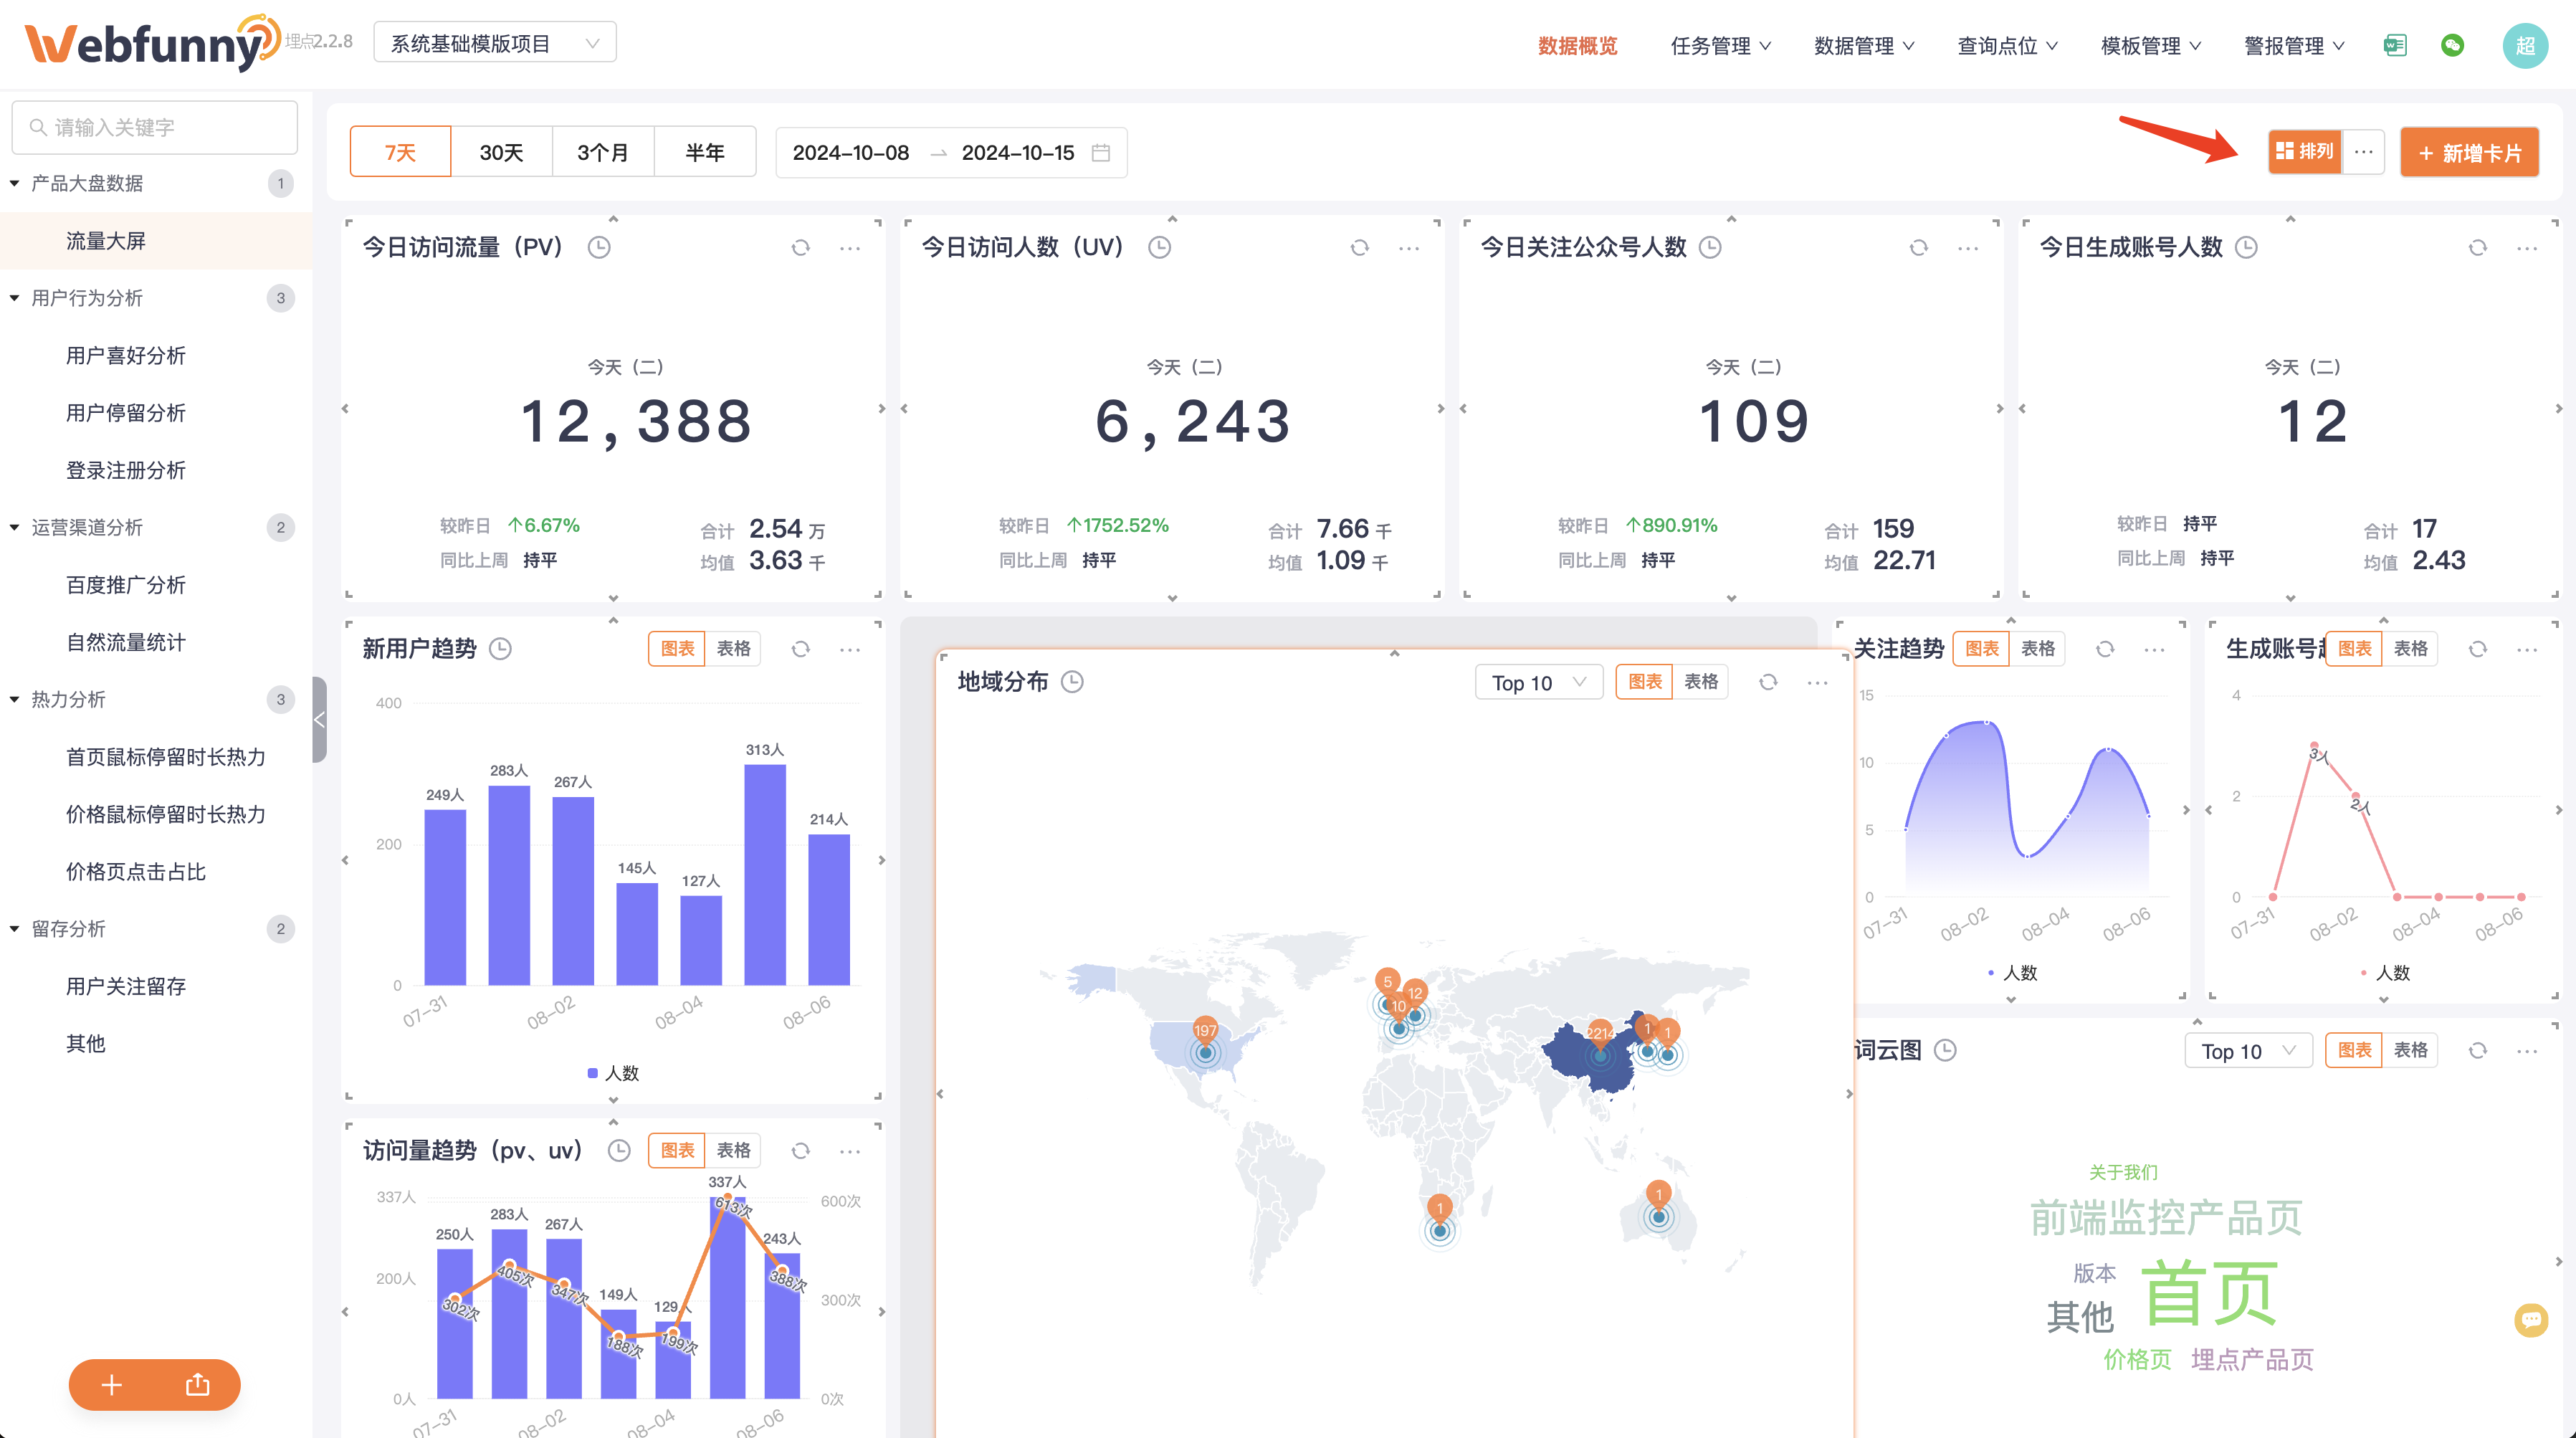The image size is (2576, 1438).
Task: Open the 系统基础模版项目 project dropdown
Action: coord(495,43)
